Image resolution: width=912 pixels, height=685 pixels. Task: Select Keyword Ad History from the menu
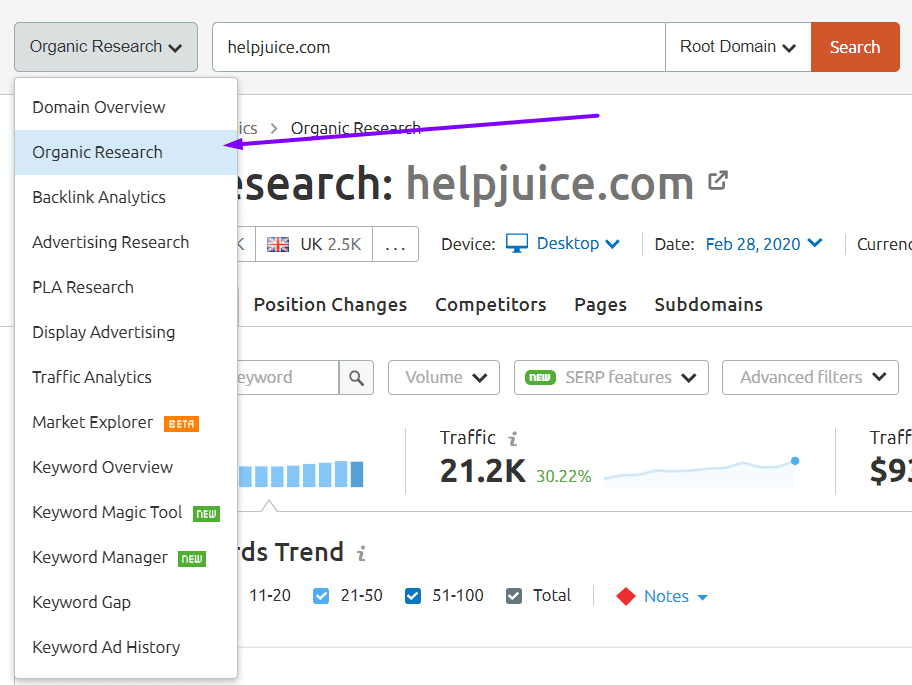point(126,647)
